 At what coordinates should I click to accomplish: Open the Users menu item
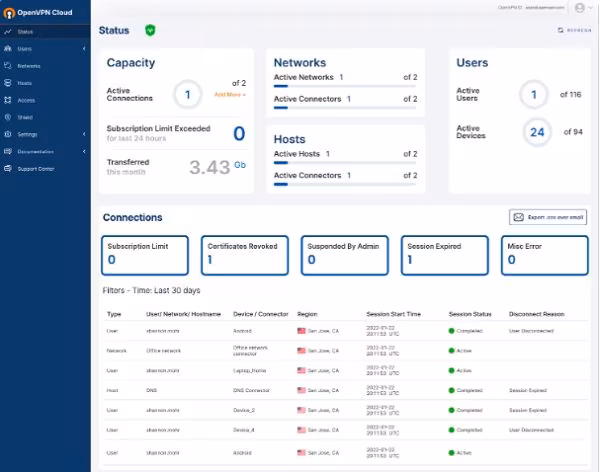click(45, 49)
